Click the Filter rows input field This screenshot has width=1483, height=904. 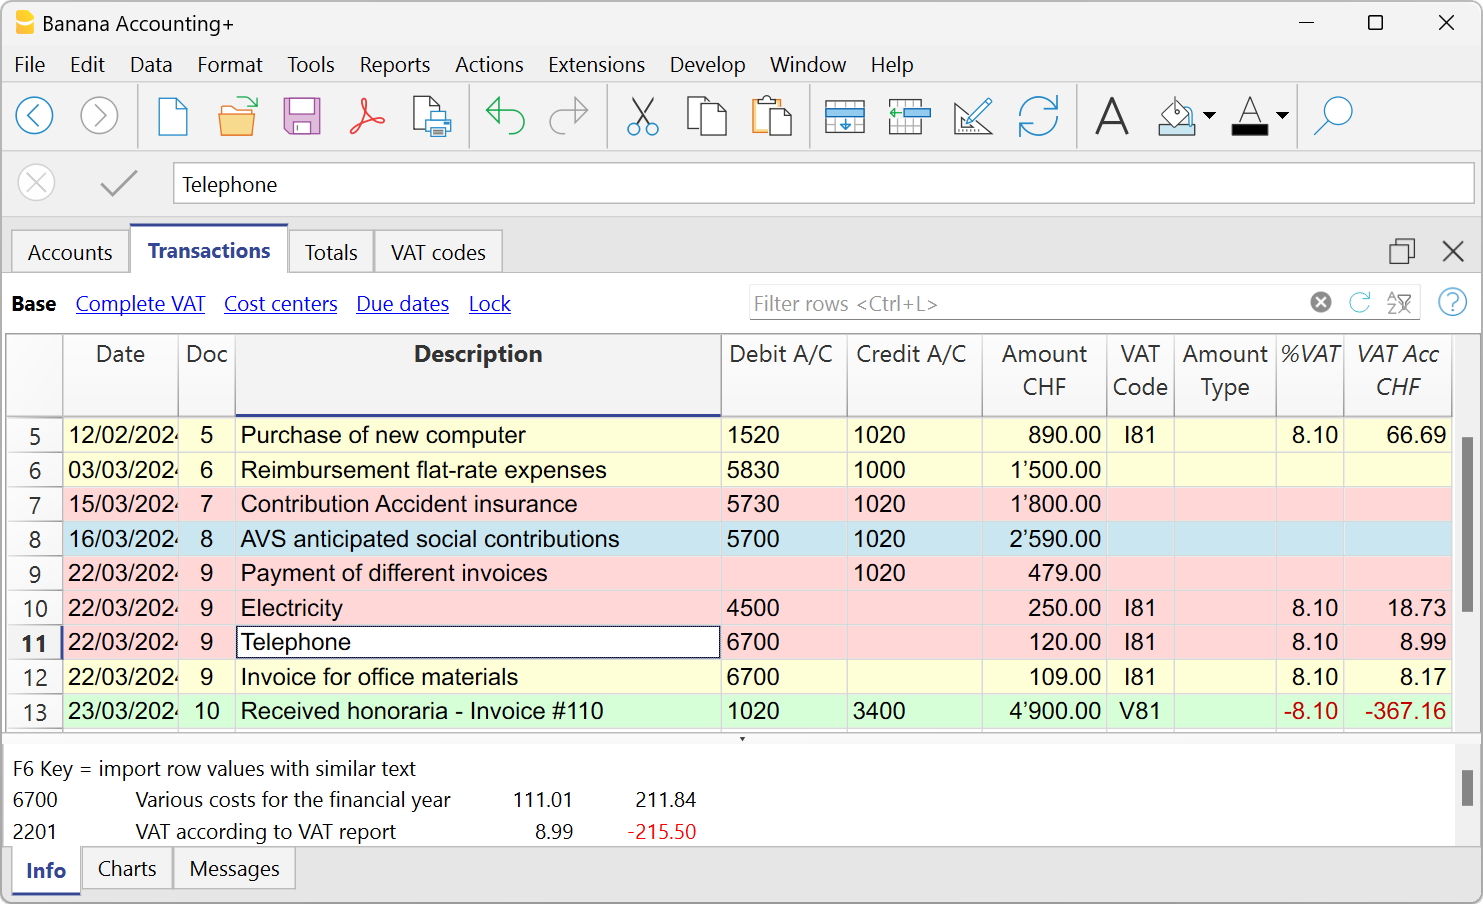(x=1000, y=303)
